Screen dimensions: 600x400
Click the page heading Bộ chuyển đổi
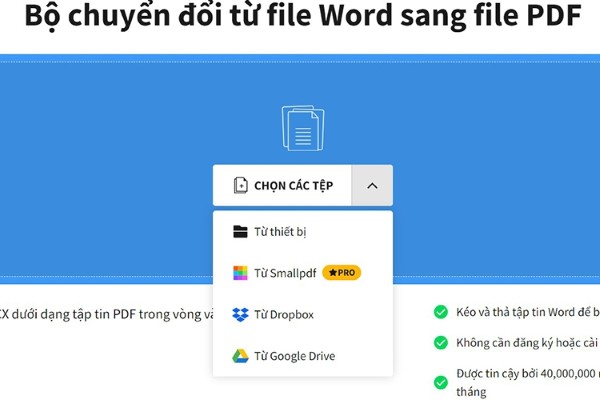pos(303,16)
